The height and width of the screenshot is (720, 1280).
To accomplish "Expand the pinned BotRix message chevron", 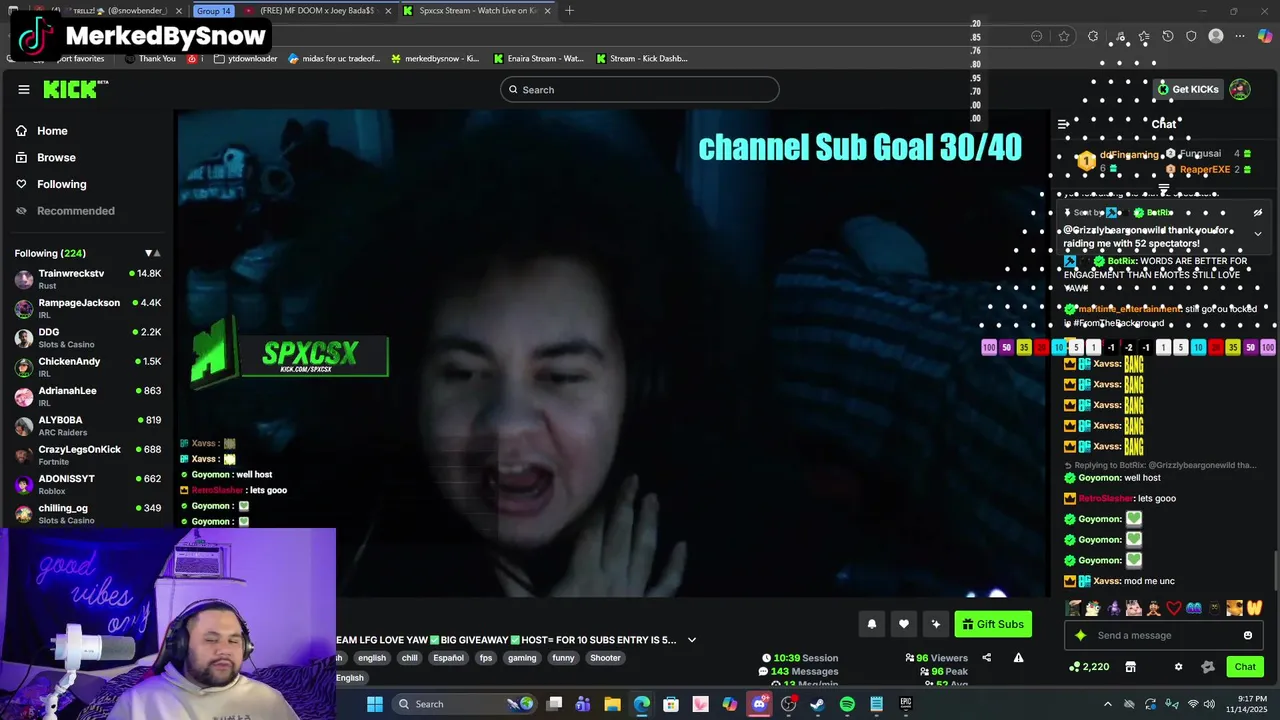I will point(1258,233).
